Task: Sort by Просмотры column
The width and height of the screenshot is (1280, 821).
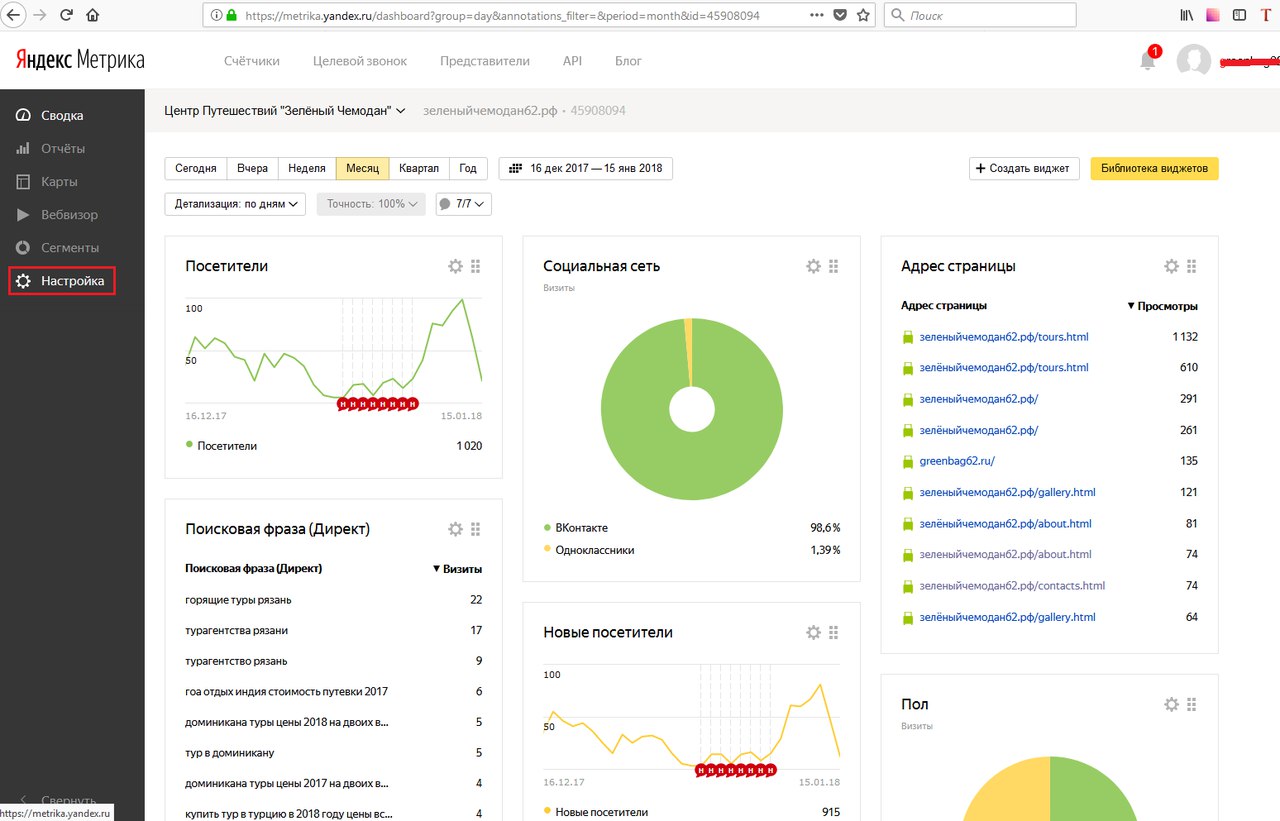Action: [x=1162, y=306]
